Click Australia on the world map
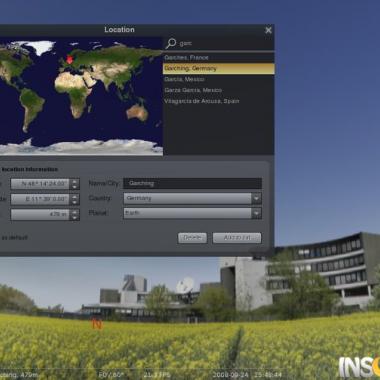 (137, 112)
